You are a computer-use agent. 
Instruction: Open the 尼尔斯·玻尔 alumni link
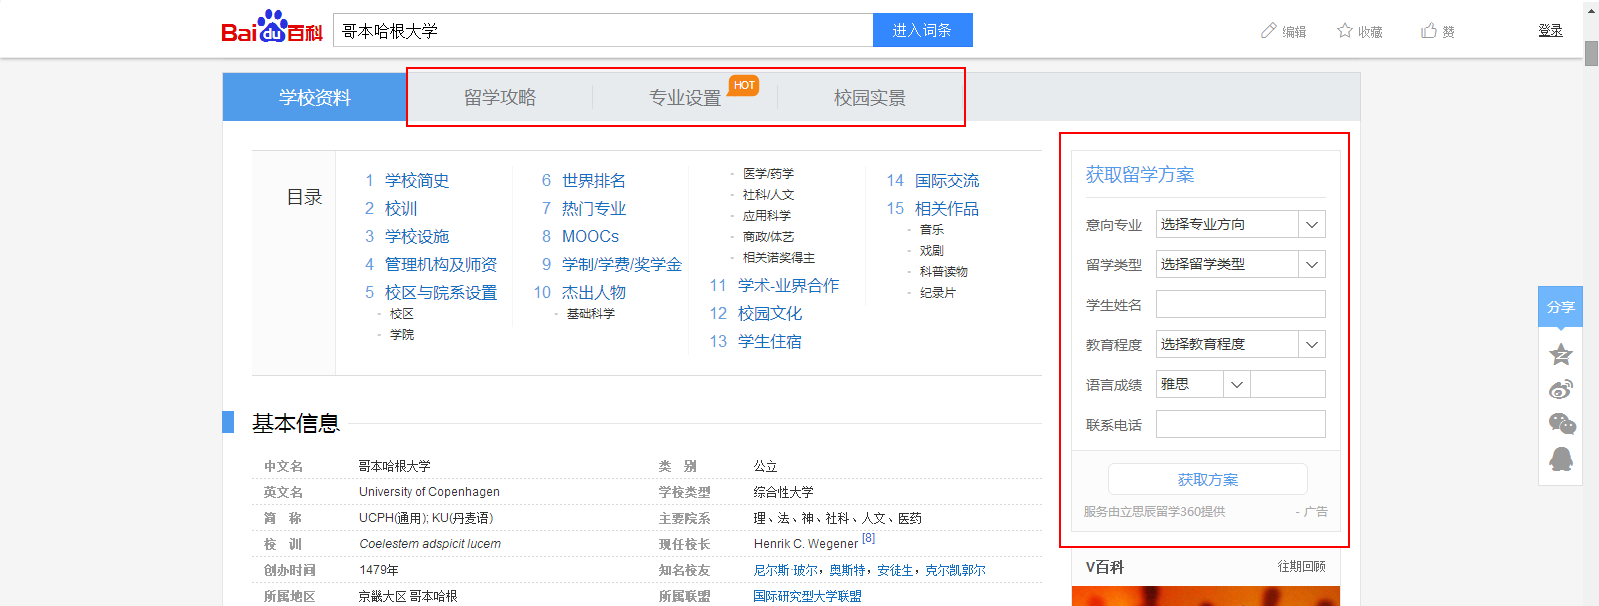[x=786, y=570]
